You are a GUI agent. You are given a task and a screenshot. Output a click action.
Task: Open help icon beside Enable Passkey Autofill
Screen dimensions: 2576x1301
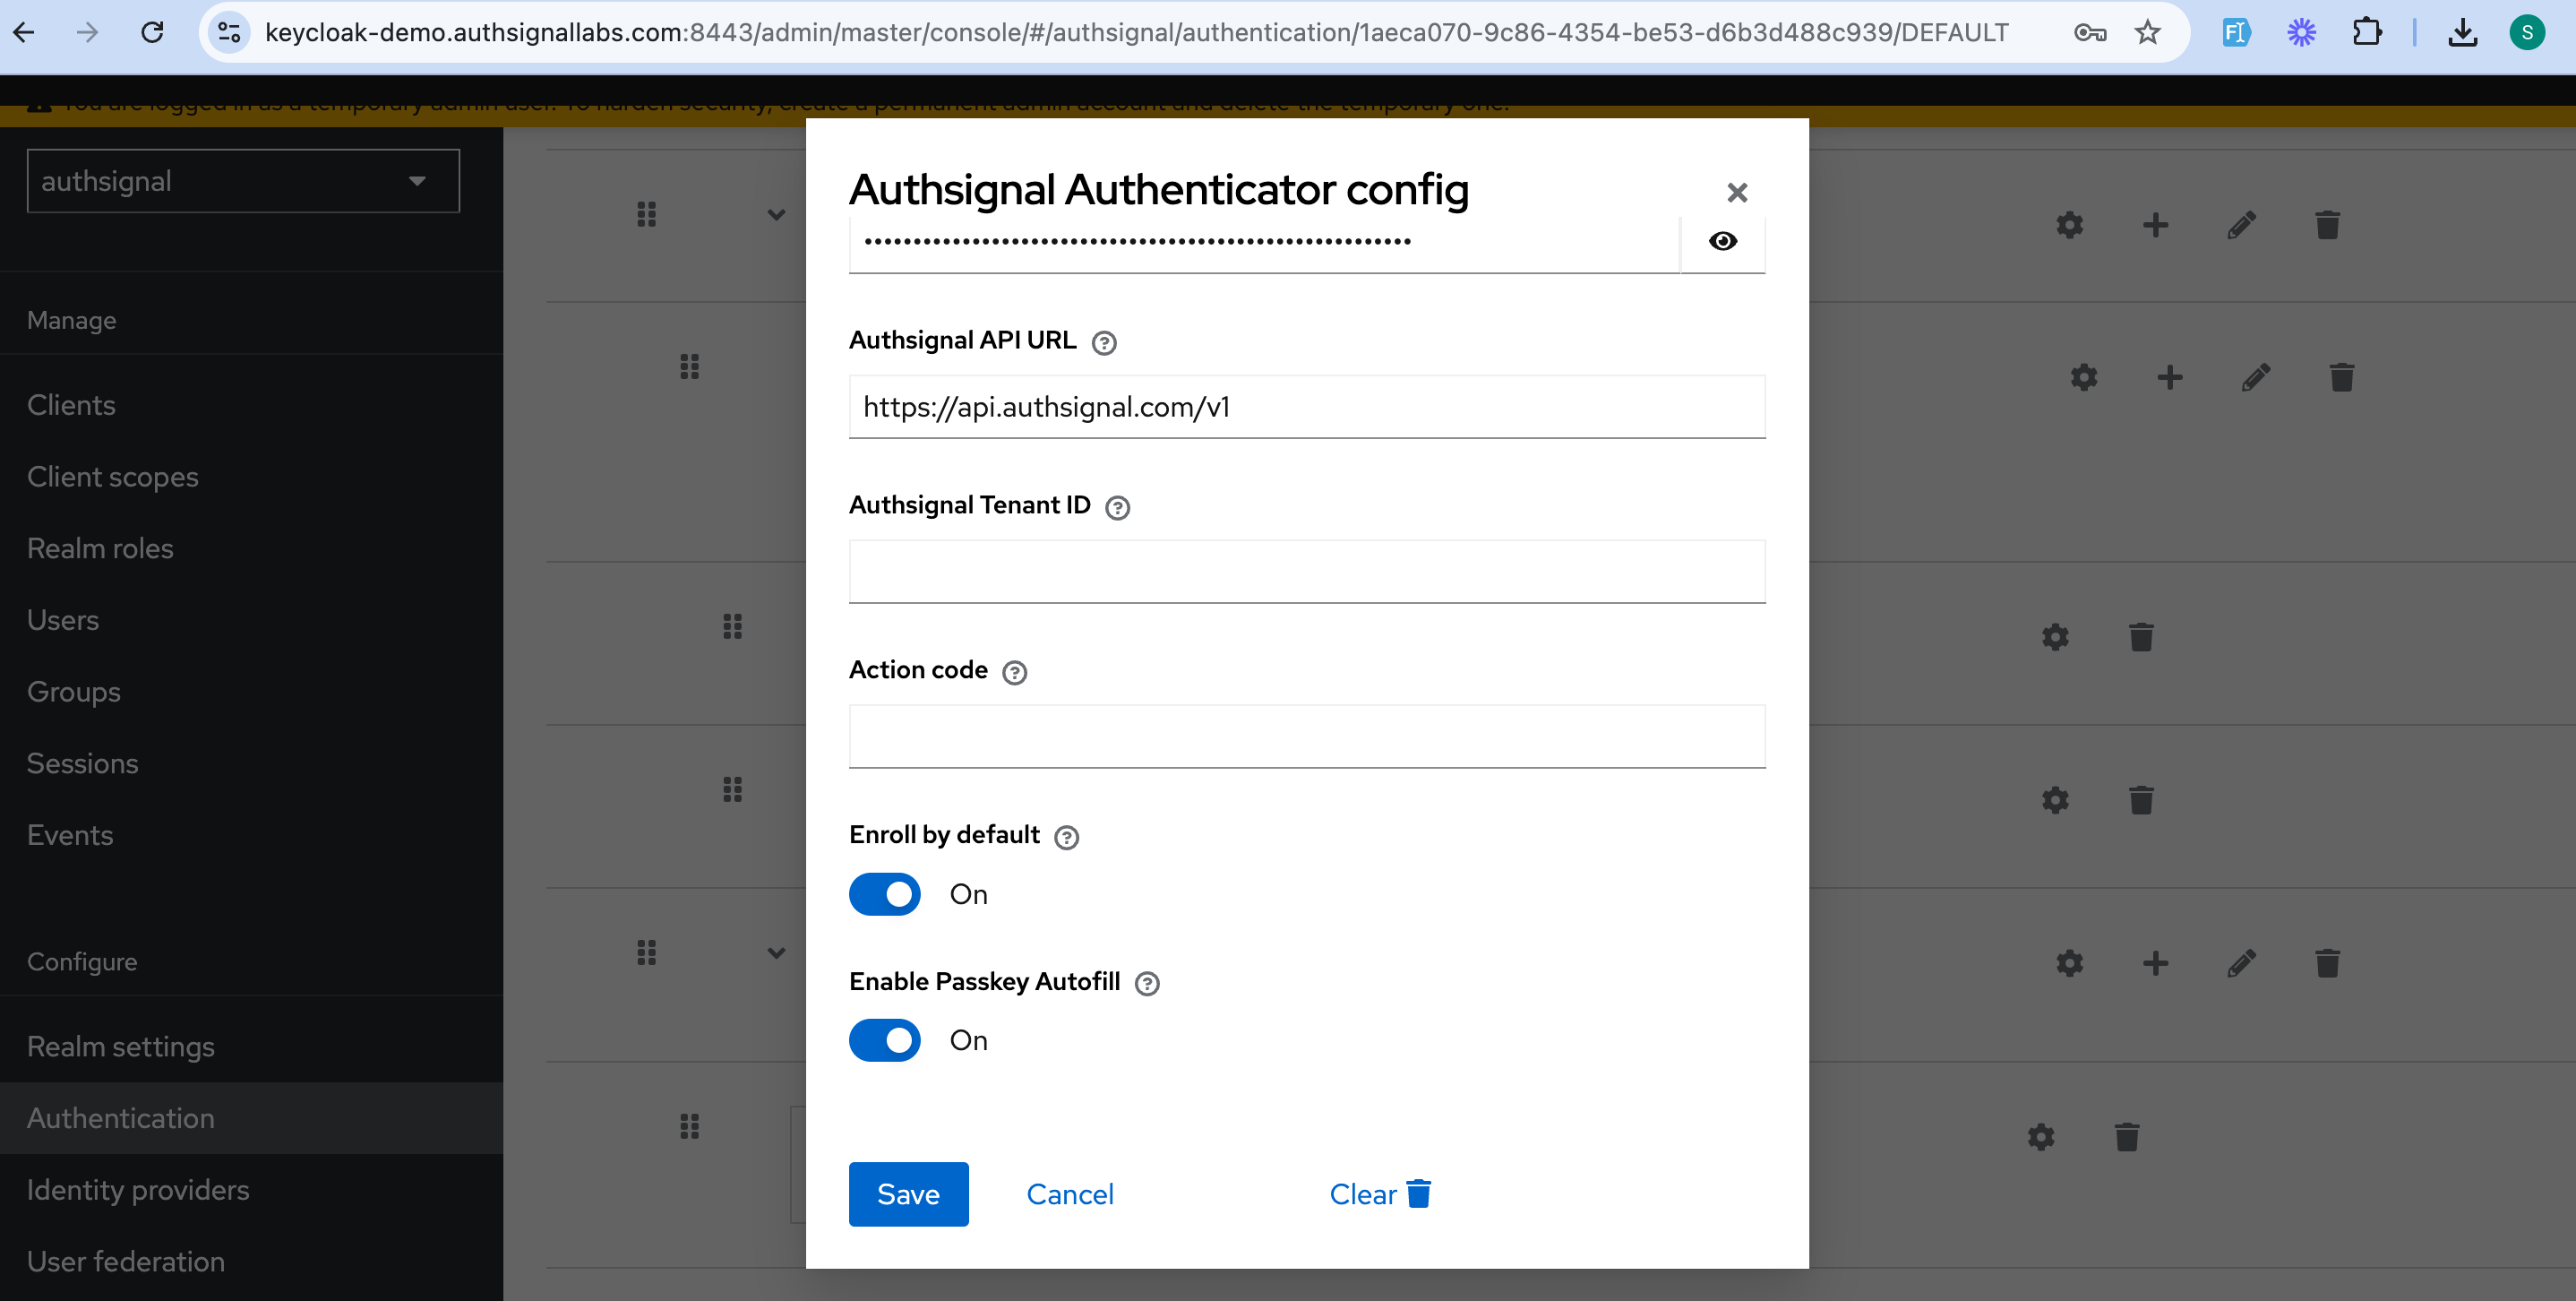[1147, 984]
